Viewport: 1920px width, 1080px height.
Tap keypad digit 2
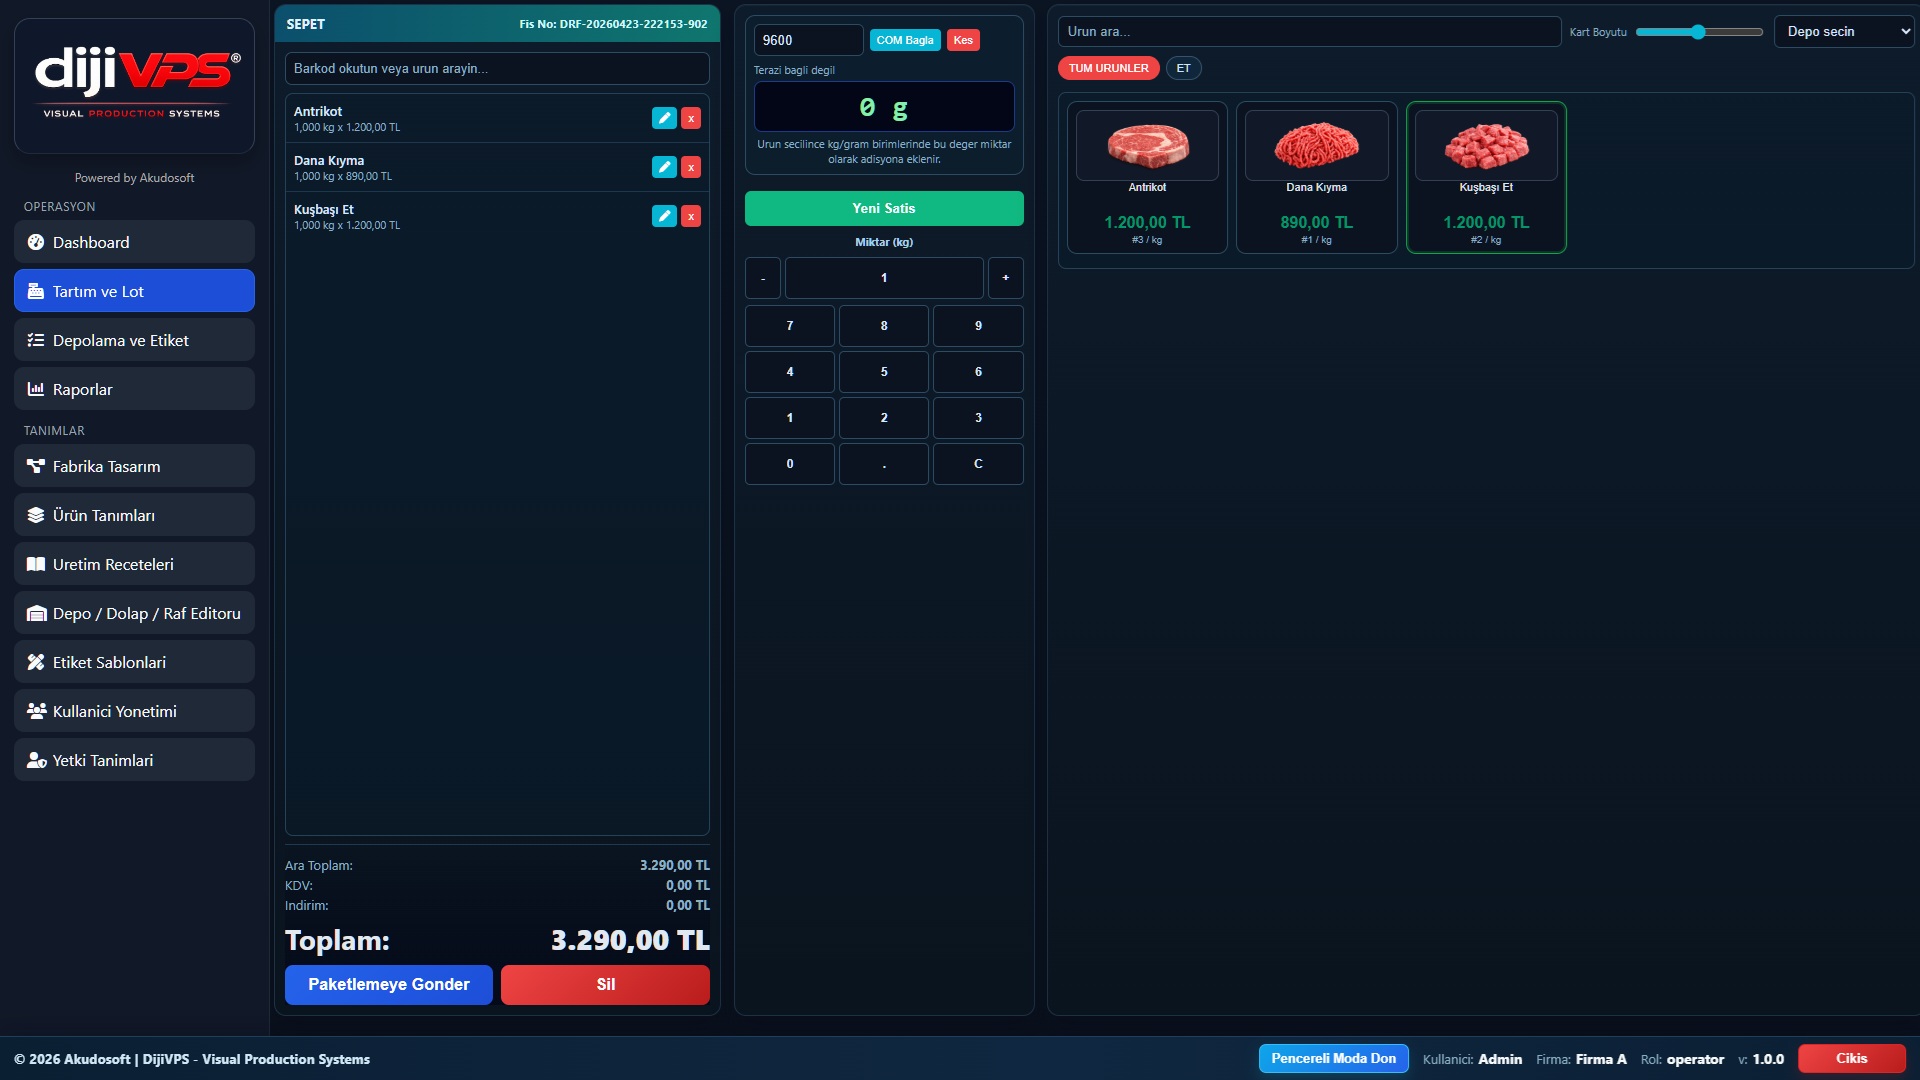point(884,418)
